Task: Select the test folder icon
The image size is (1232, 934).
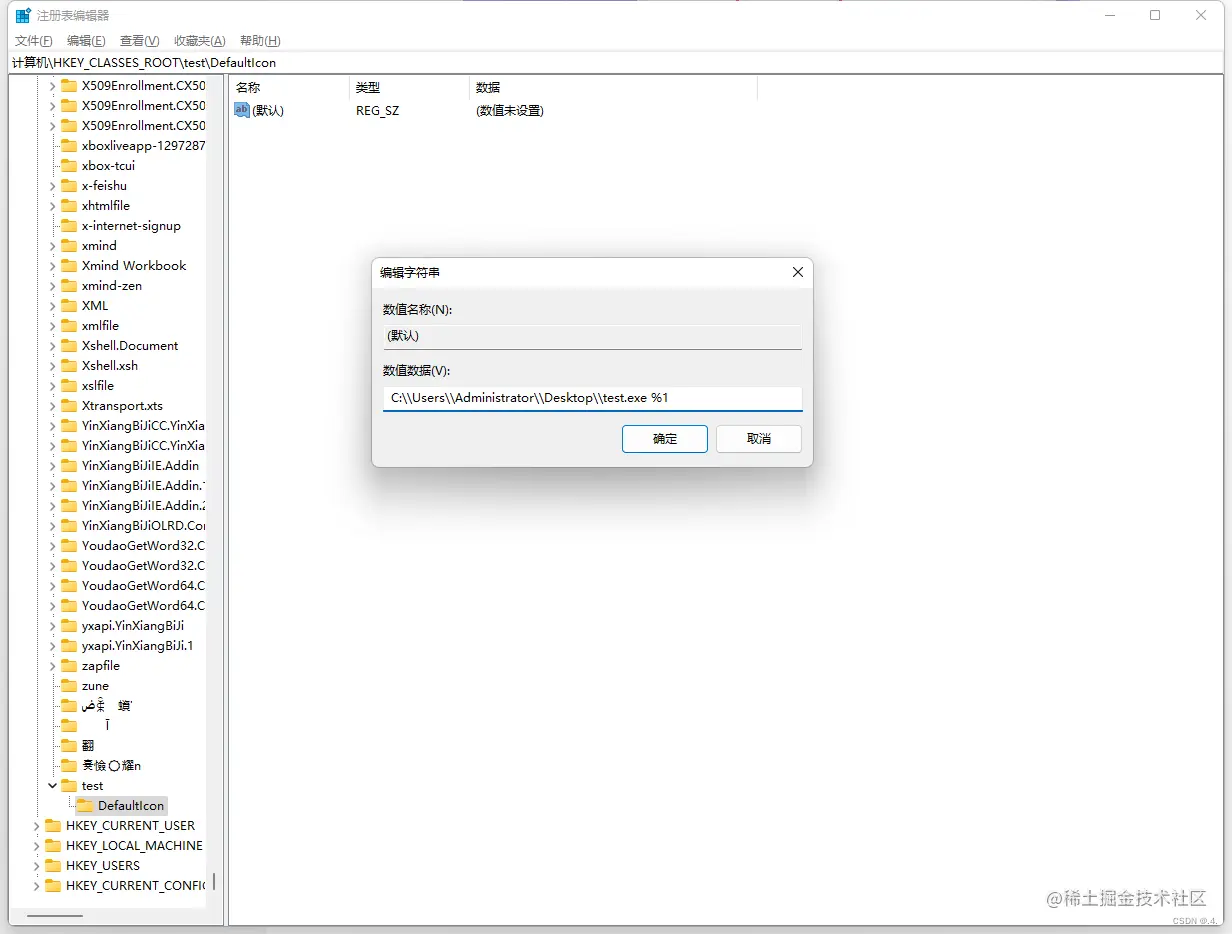Action: click(69, 786)
